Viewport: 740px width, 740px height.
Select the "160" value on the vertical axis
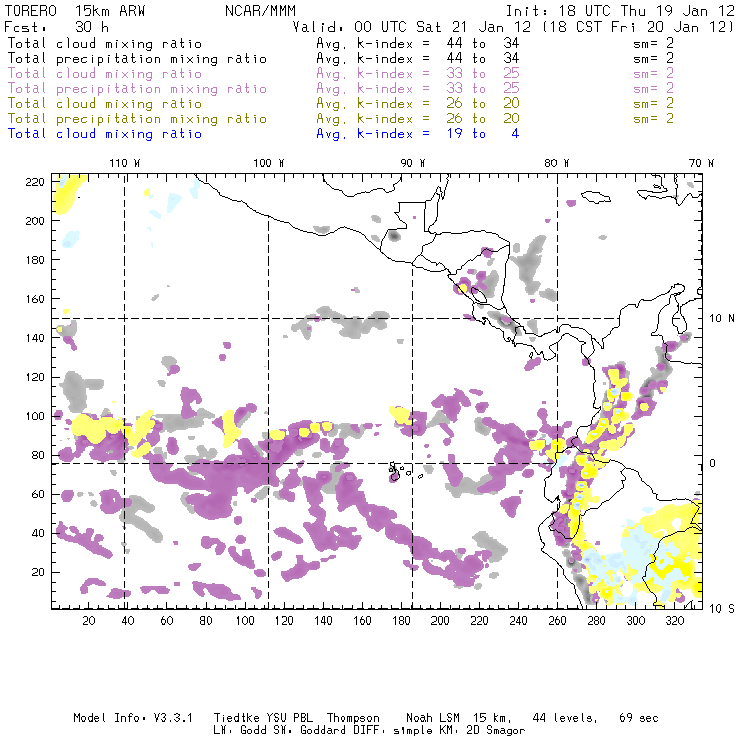coord(35,299)
